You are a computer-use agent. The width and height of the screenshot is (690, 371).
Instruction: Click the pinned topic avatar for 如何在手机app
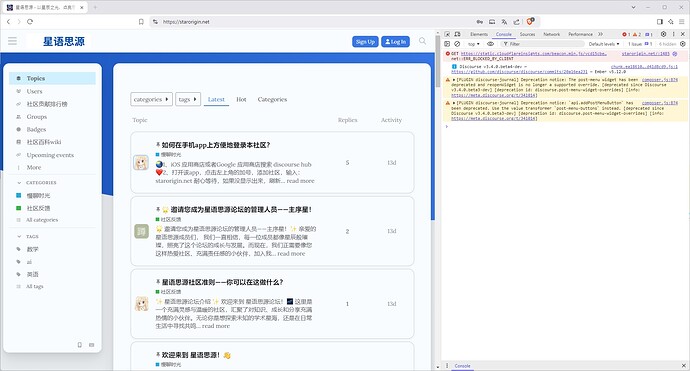(x=141, y=162)
